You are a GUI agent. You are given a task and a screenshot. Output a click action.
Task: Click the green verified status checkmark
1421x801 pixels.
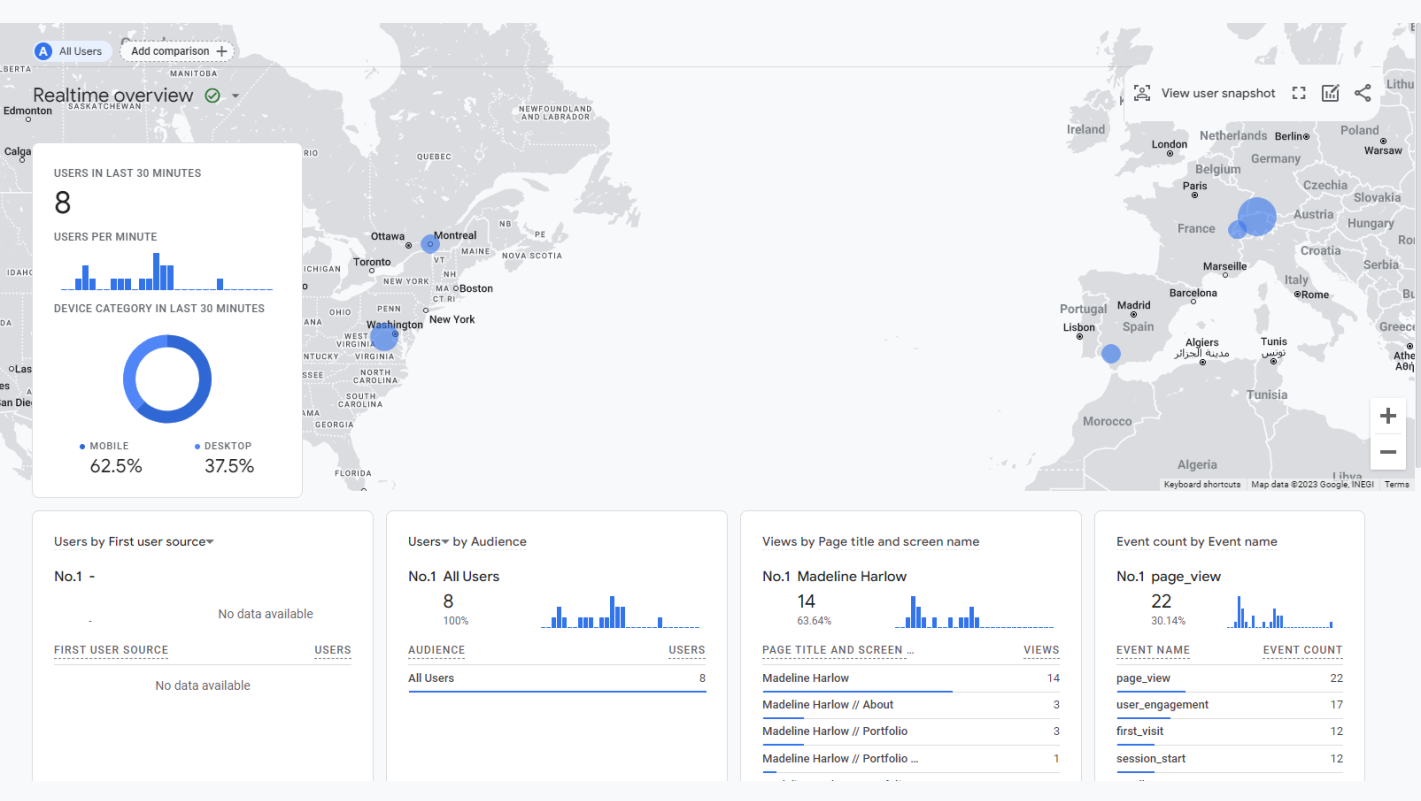[x=212, y=96]
